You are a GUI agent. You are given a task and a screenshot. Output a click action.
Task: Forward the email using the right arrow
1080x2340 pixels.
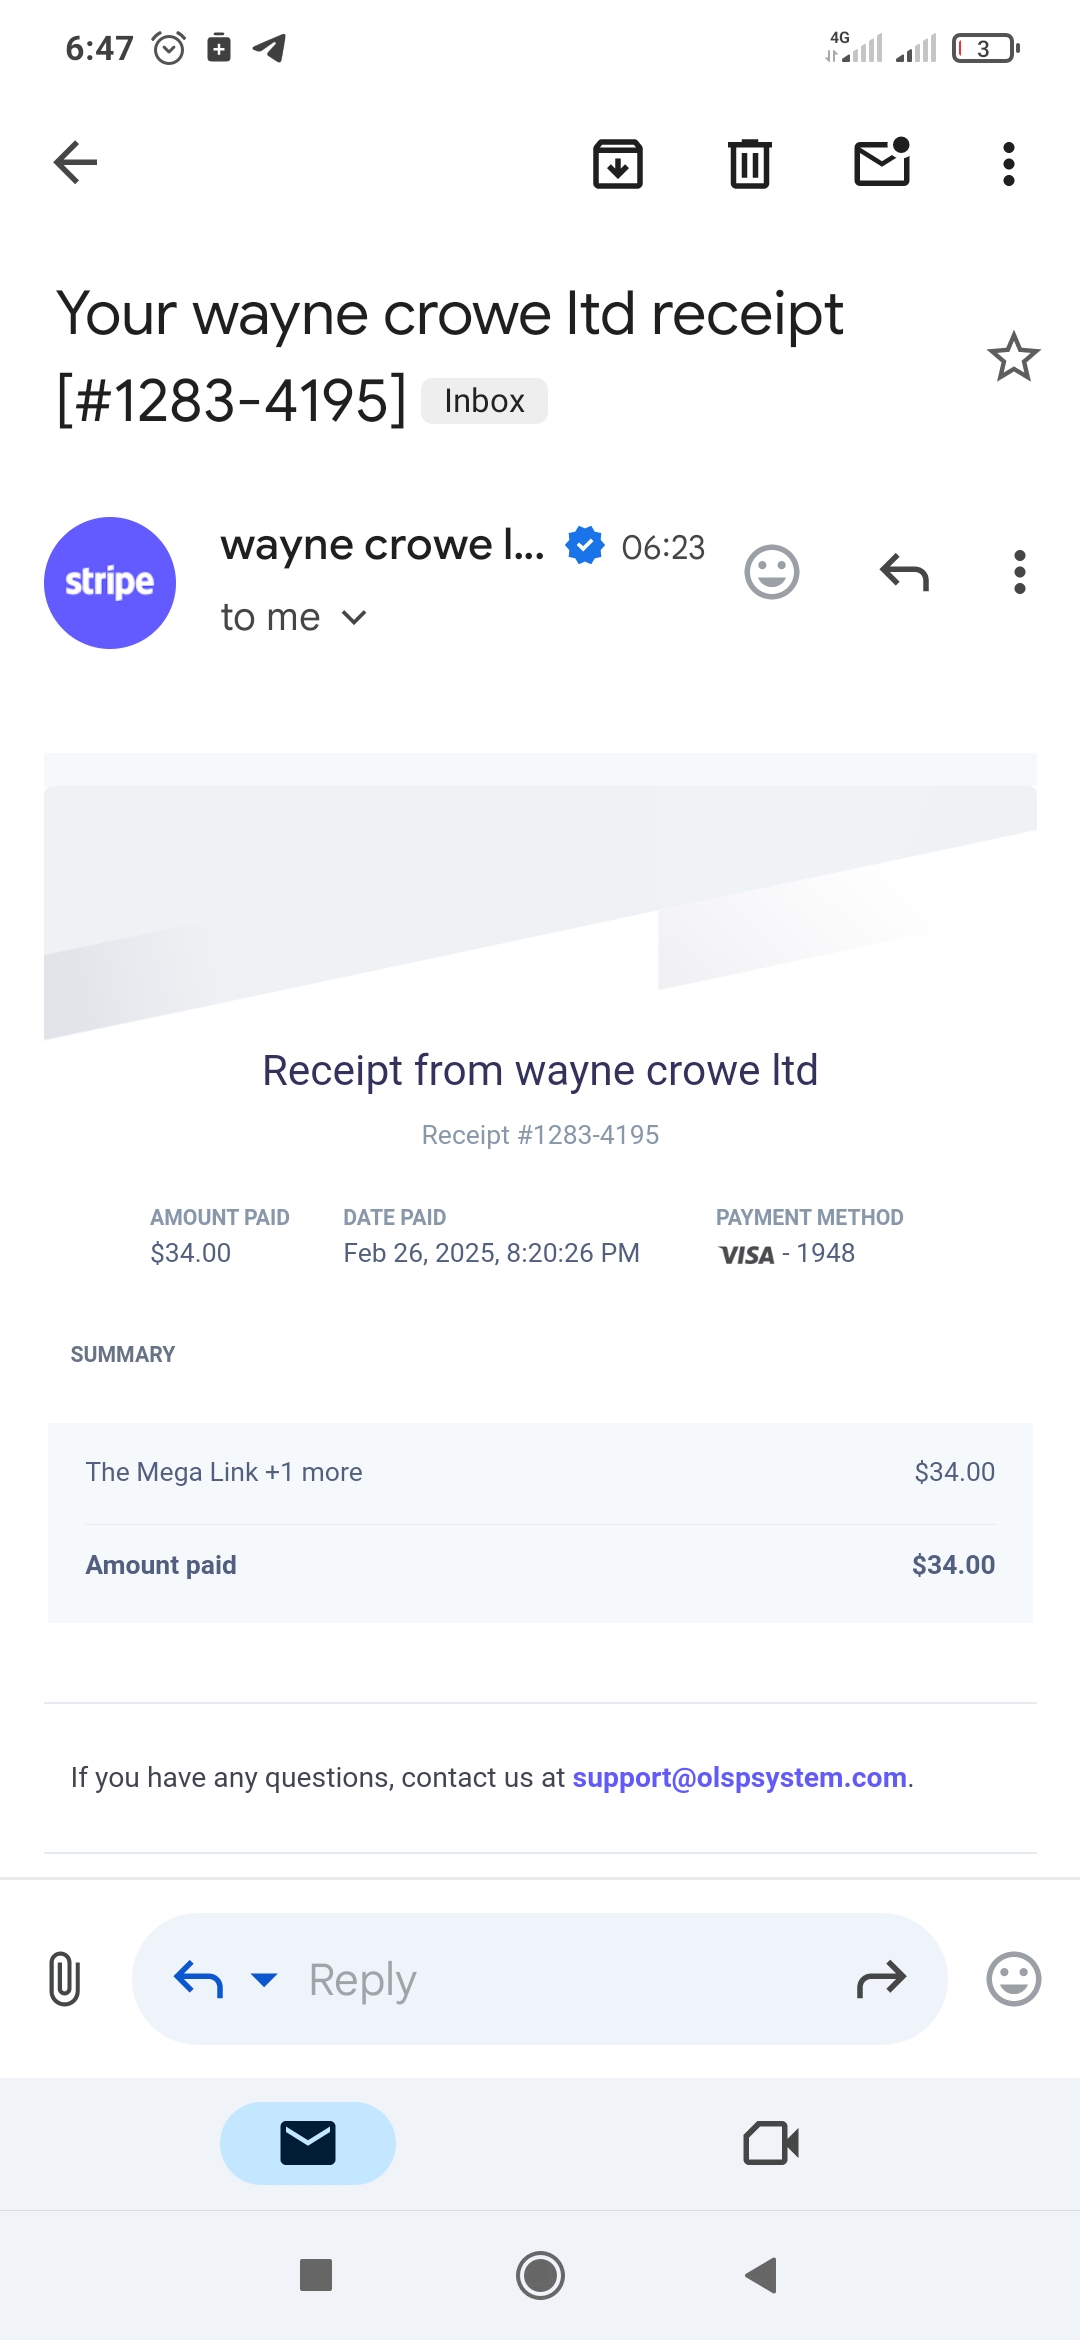point(881,1979)
